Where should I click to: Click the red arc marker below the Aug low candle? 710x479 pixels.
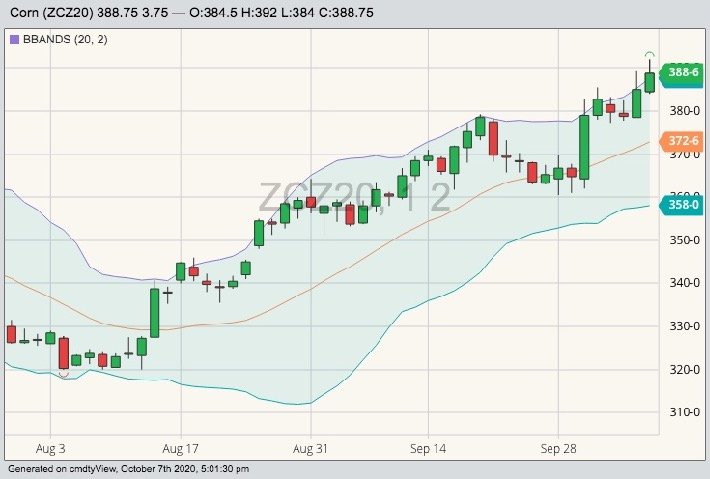pos(64,374)
